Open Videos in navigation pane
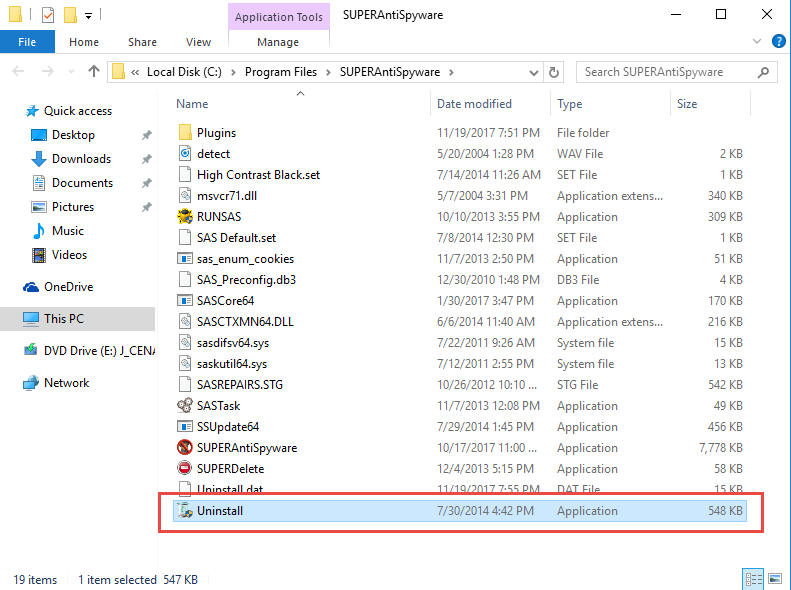The image size is (791, 590). click(x=69, y=255)
